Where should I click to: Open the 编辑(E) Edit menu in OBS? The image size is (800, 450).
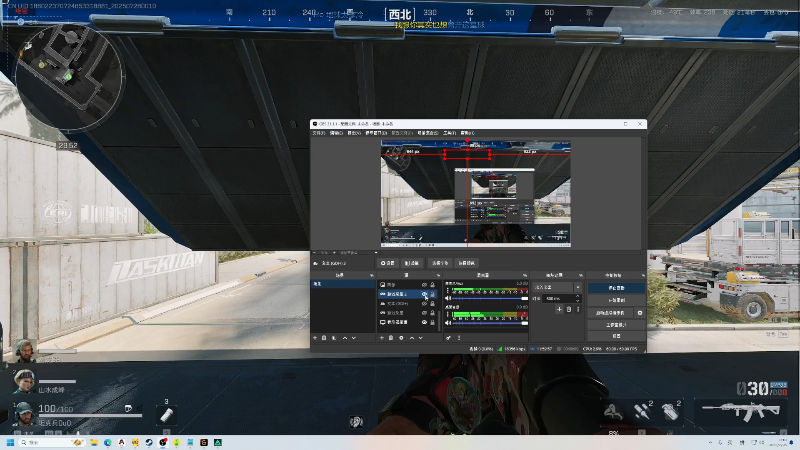[336, 133]
